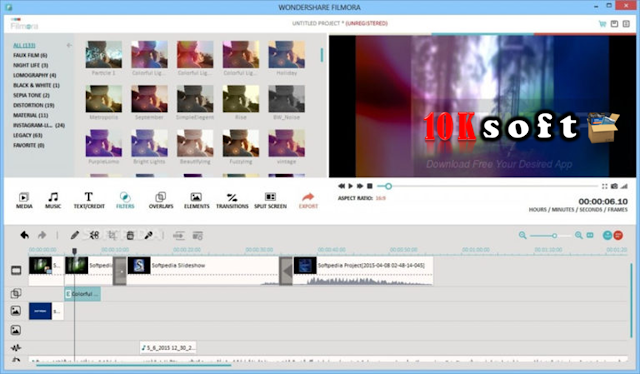Click the overlay effects track icon

tap(16, 293)
